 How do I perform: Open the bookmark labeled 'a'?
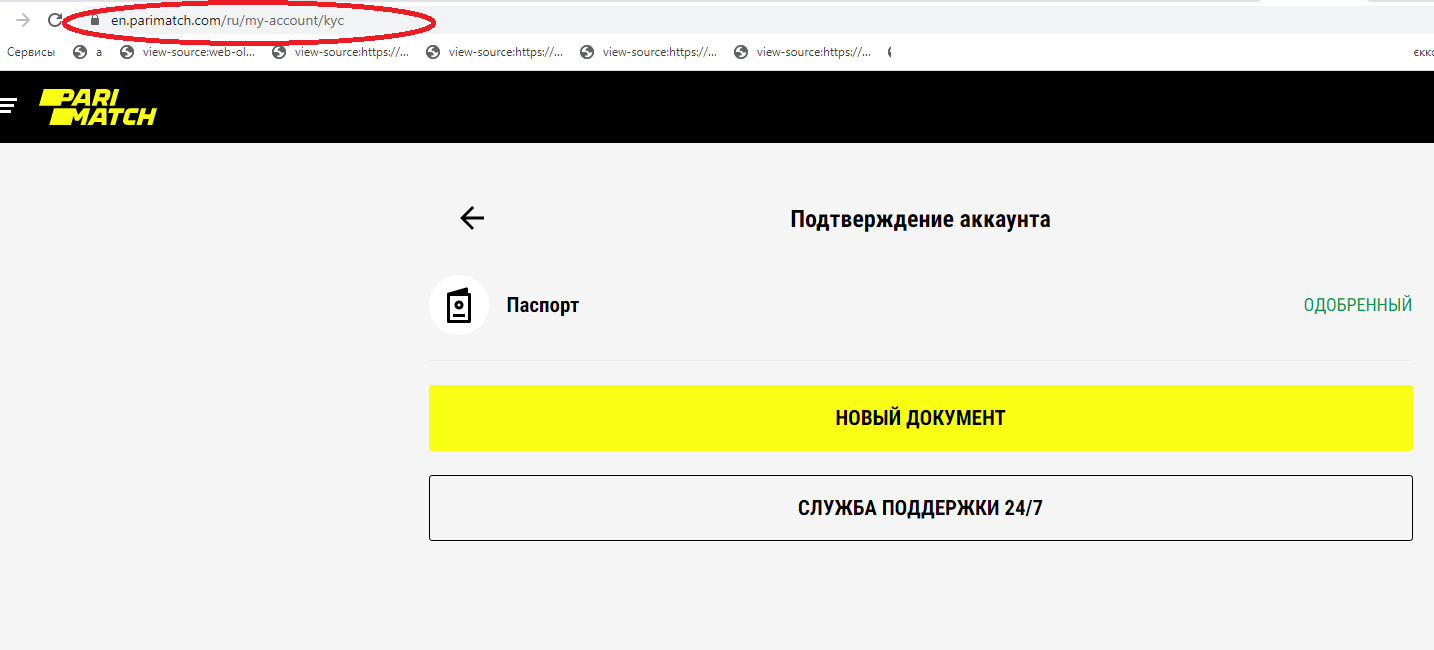pyautogui.click(x=88, y=52)
